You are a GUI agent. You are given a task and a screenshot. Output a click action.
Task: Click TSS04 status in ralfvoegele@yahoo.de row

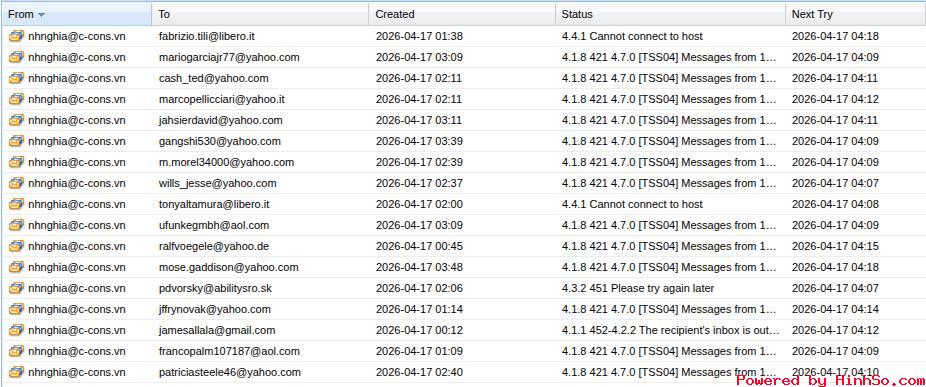669,246
